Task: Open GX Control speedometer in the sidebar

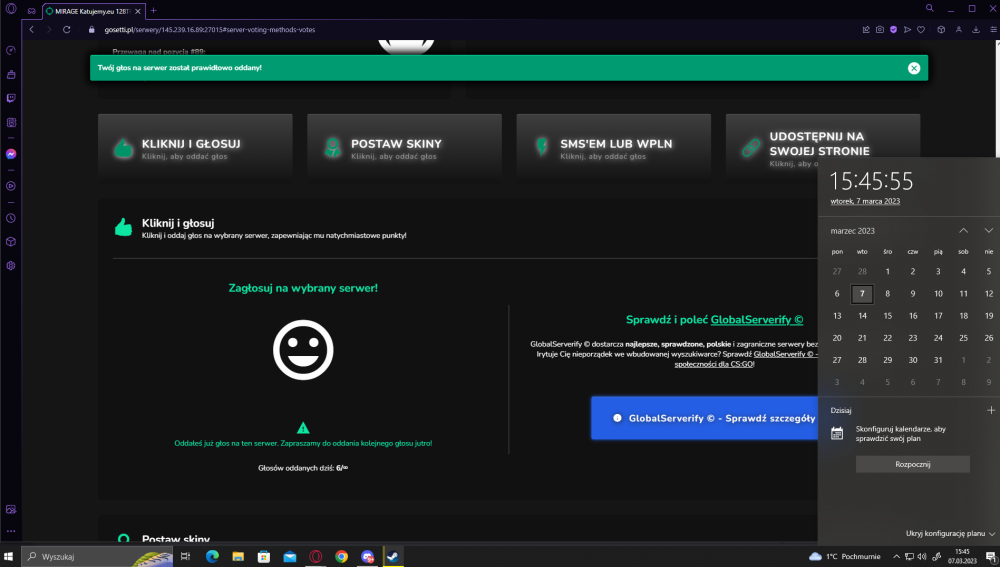Action: tap(11, 50)
